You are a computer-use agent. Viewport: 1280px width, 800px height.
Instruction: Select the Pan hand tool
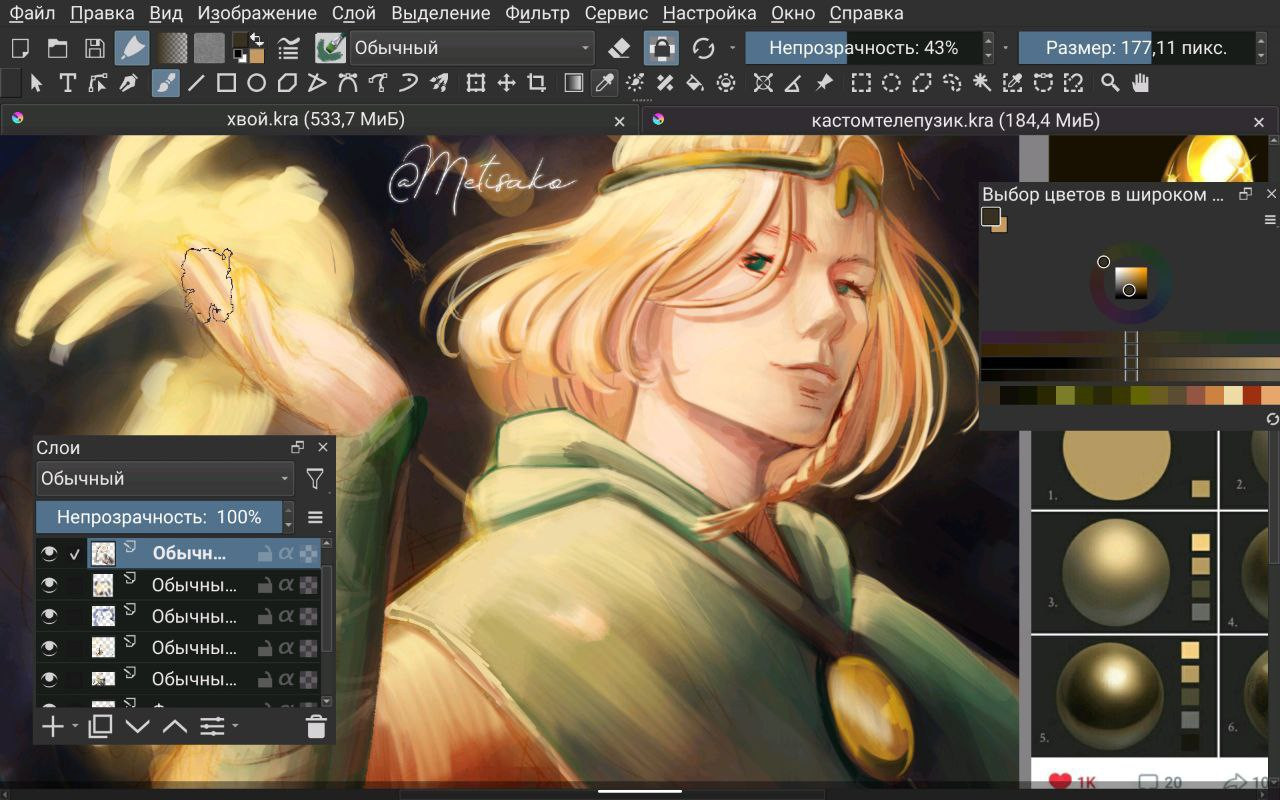pos(1140,83)
